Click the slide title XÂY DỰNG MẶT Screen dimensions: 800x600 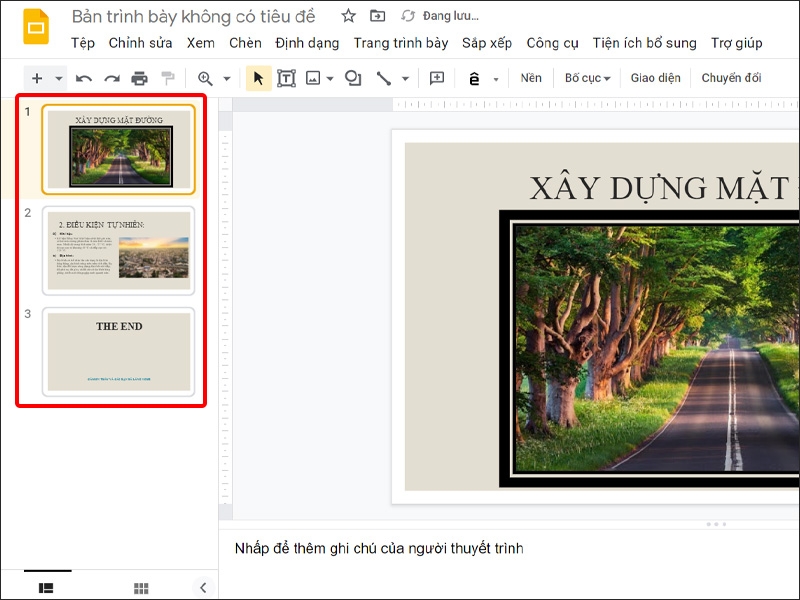click(x=660, y=188)
